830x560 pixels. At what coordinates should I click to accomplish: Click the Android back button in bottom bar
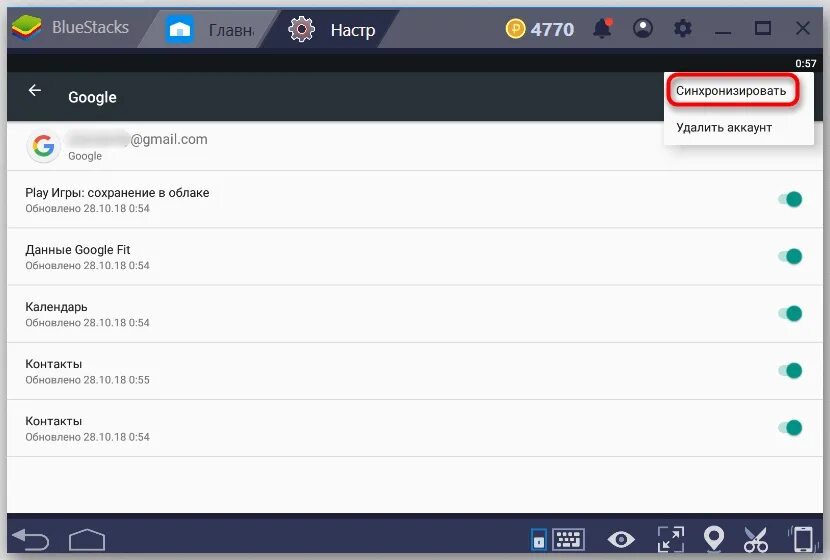coord(31,539)
